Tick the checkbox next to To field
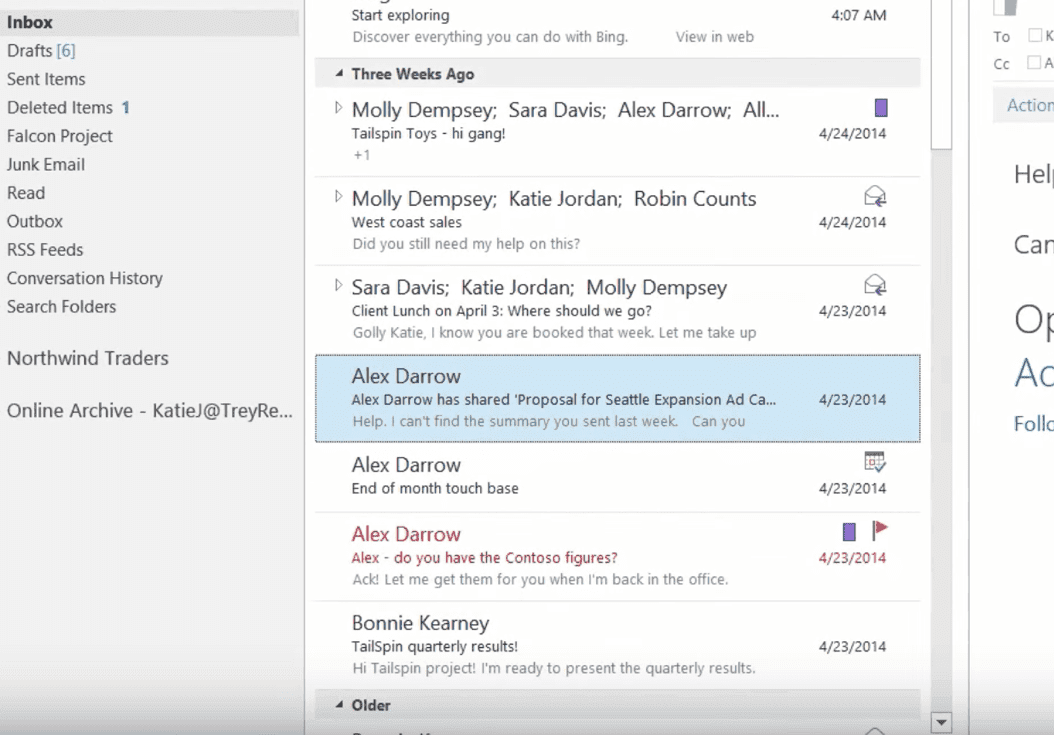Screen dimensions: 1054x735 1034,36
